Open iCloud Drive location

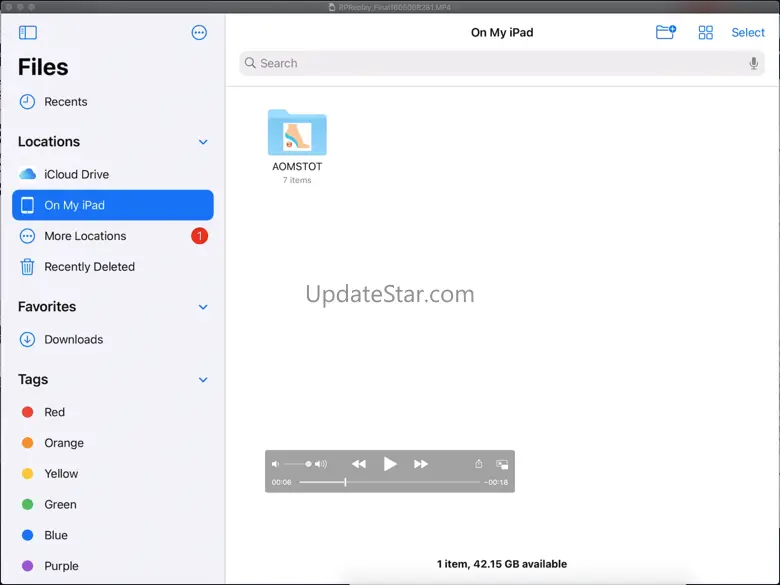pos(76,174)
